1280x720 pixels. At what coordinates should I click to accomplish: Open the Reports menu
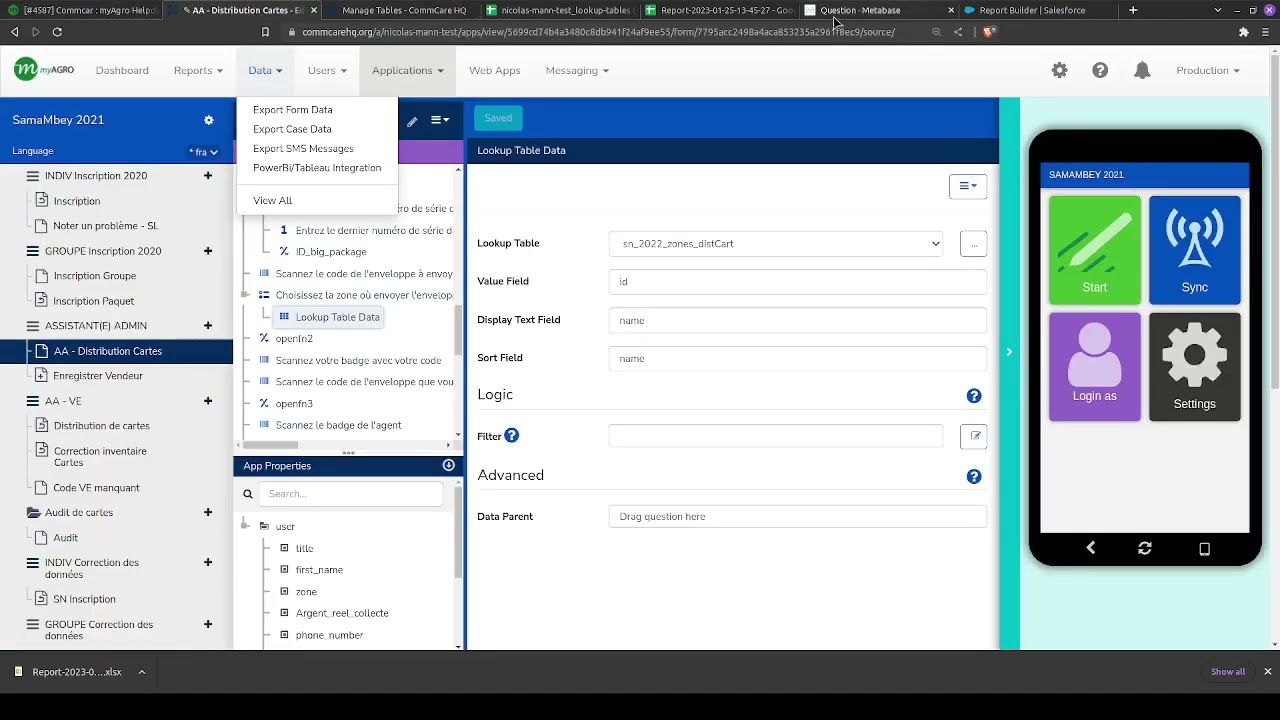pyautogui.click(x=198, y=70)
